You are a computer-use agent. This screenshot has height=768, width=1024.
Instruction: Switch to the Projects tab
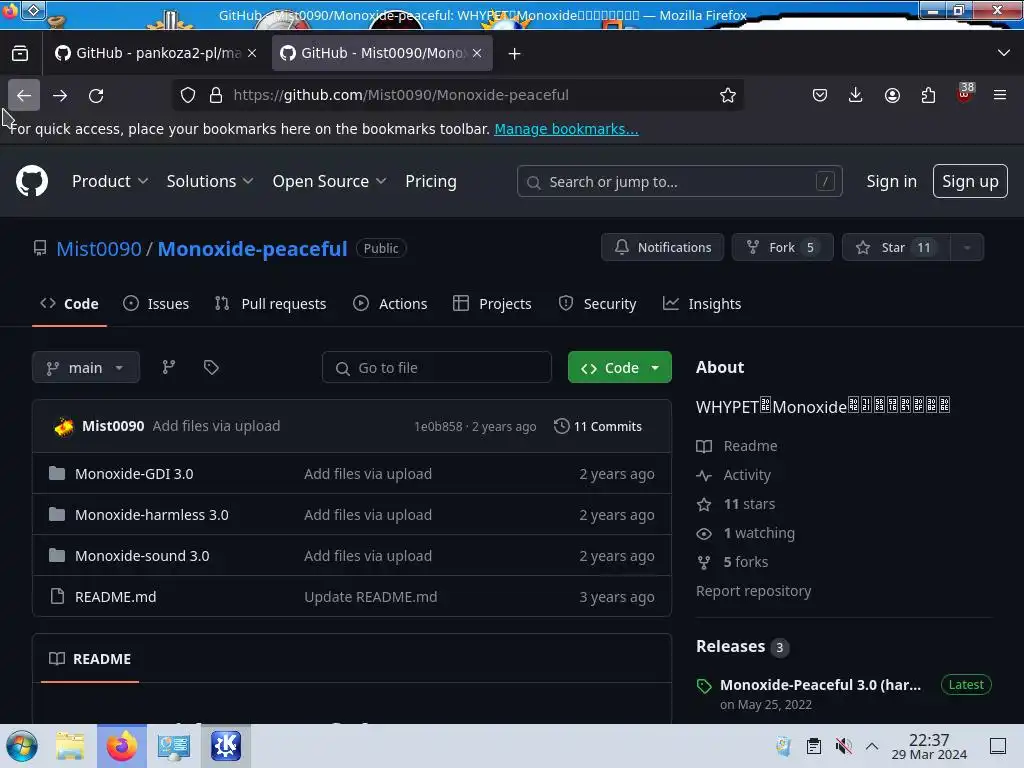pyautogui.click(x=492, y=304)
